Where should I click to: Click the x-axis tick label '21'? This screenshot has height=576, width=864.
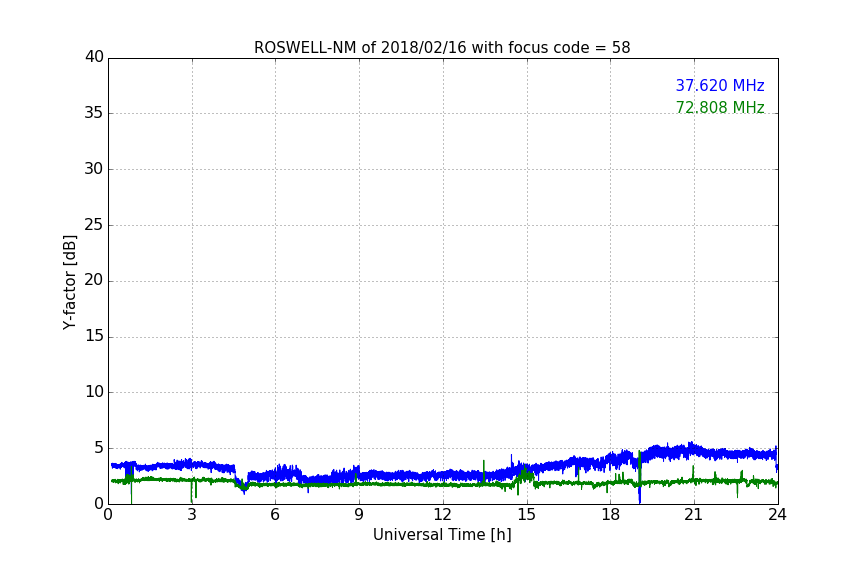point(693,515)
